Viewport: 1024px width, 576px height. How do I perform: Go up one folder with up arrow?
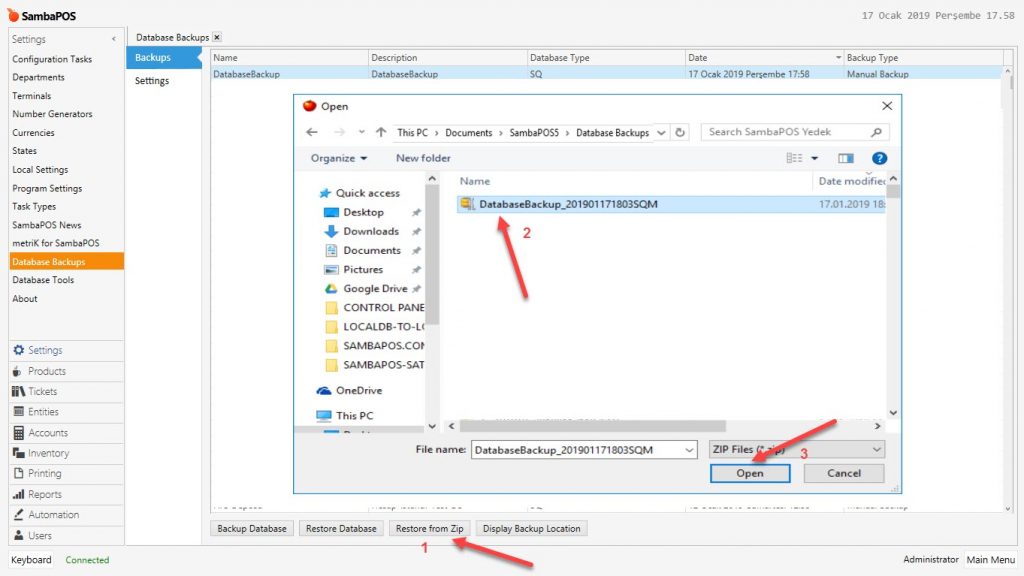tap(381, 132)
